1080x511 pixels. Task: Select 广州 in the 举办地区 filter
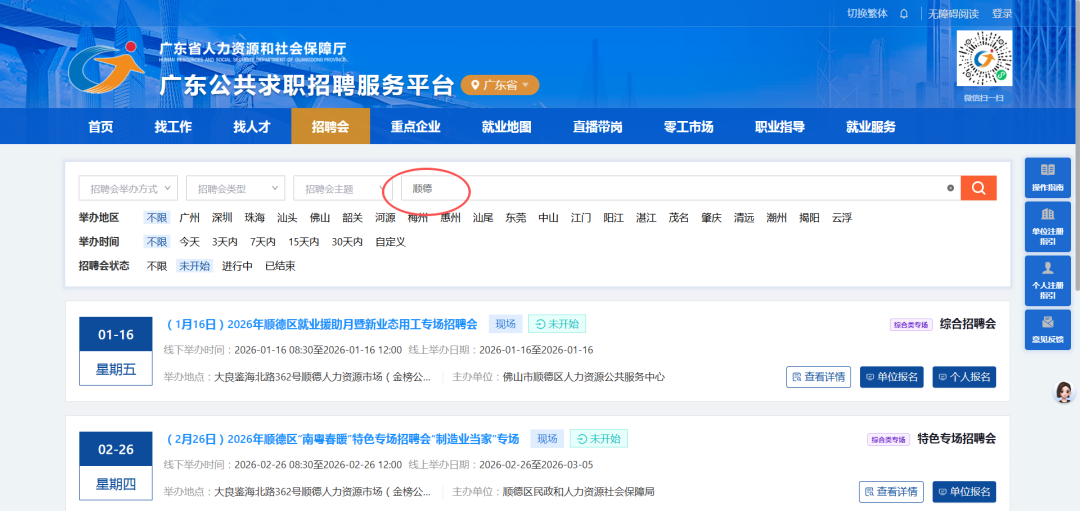[189, 217]
